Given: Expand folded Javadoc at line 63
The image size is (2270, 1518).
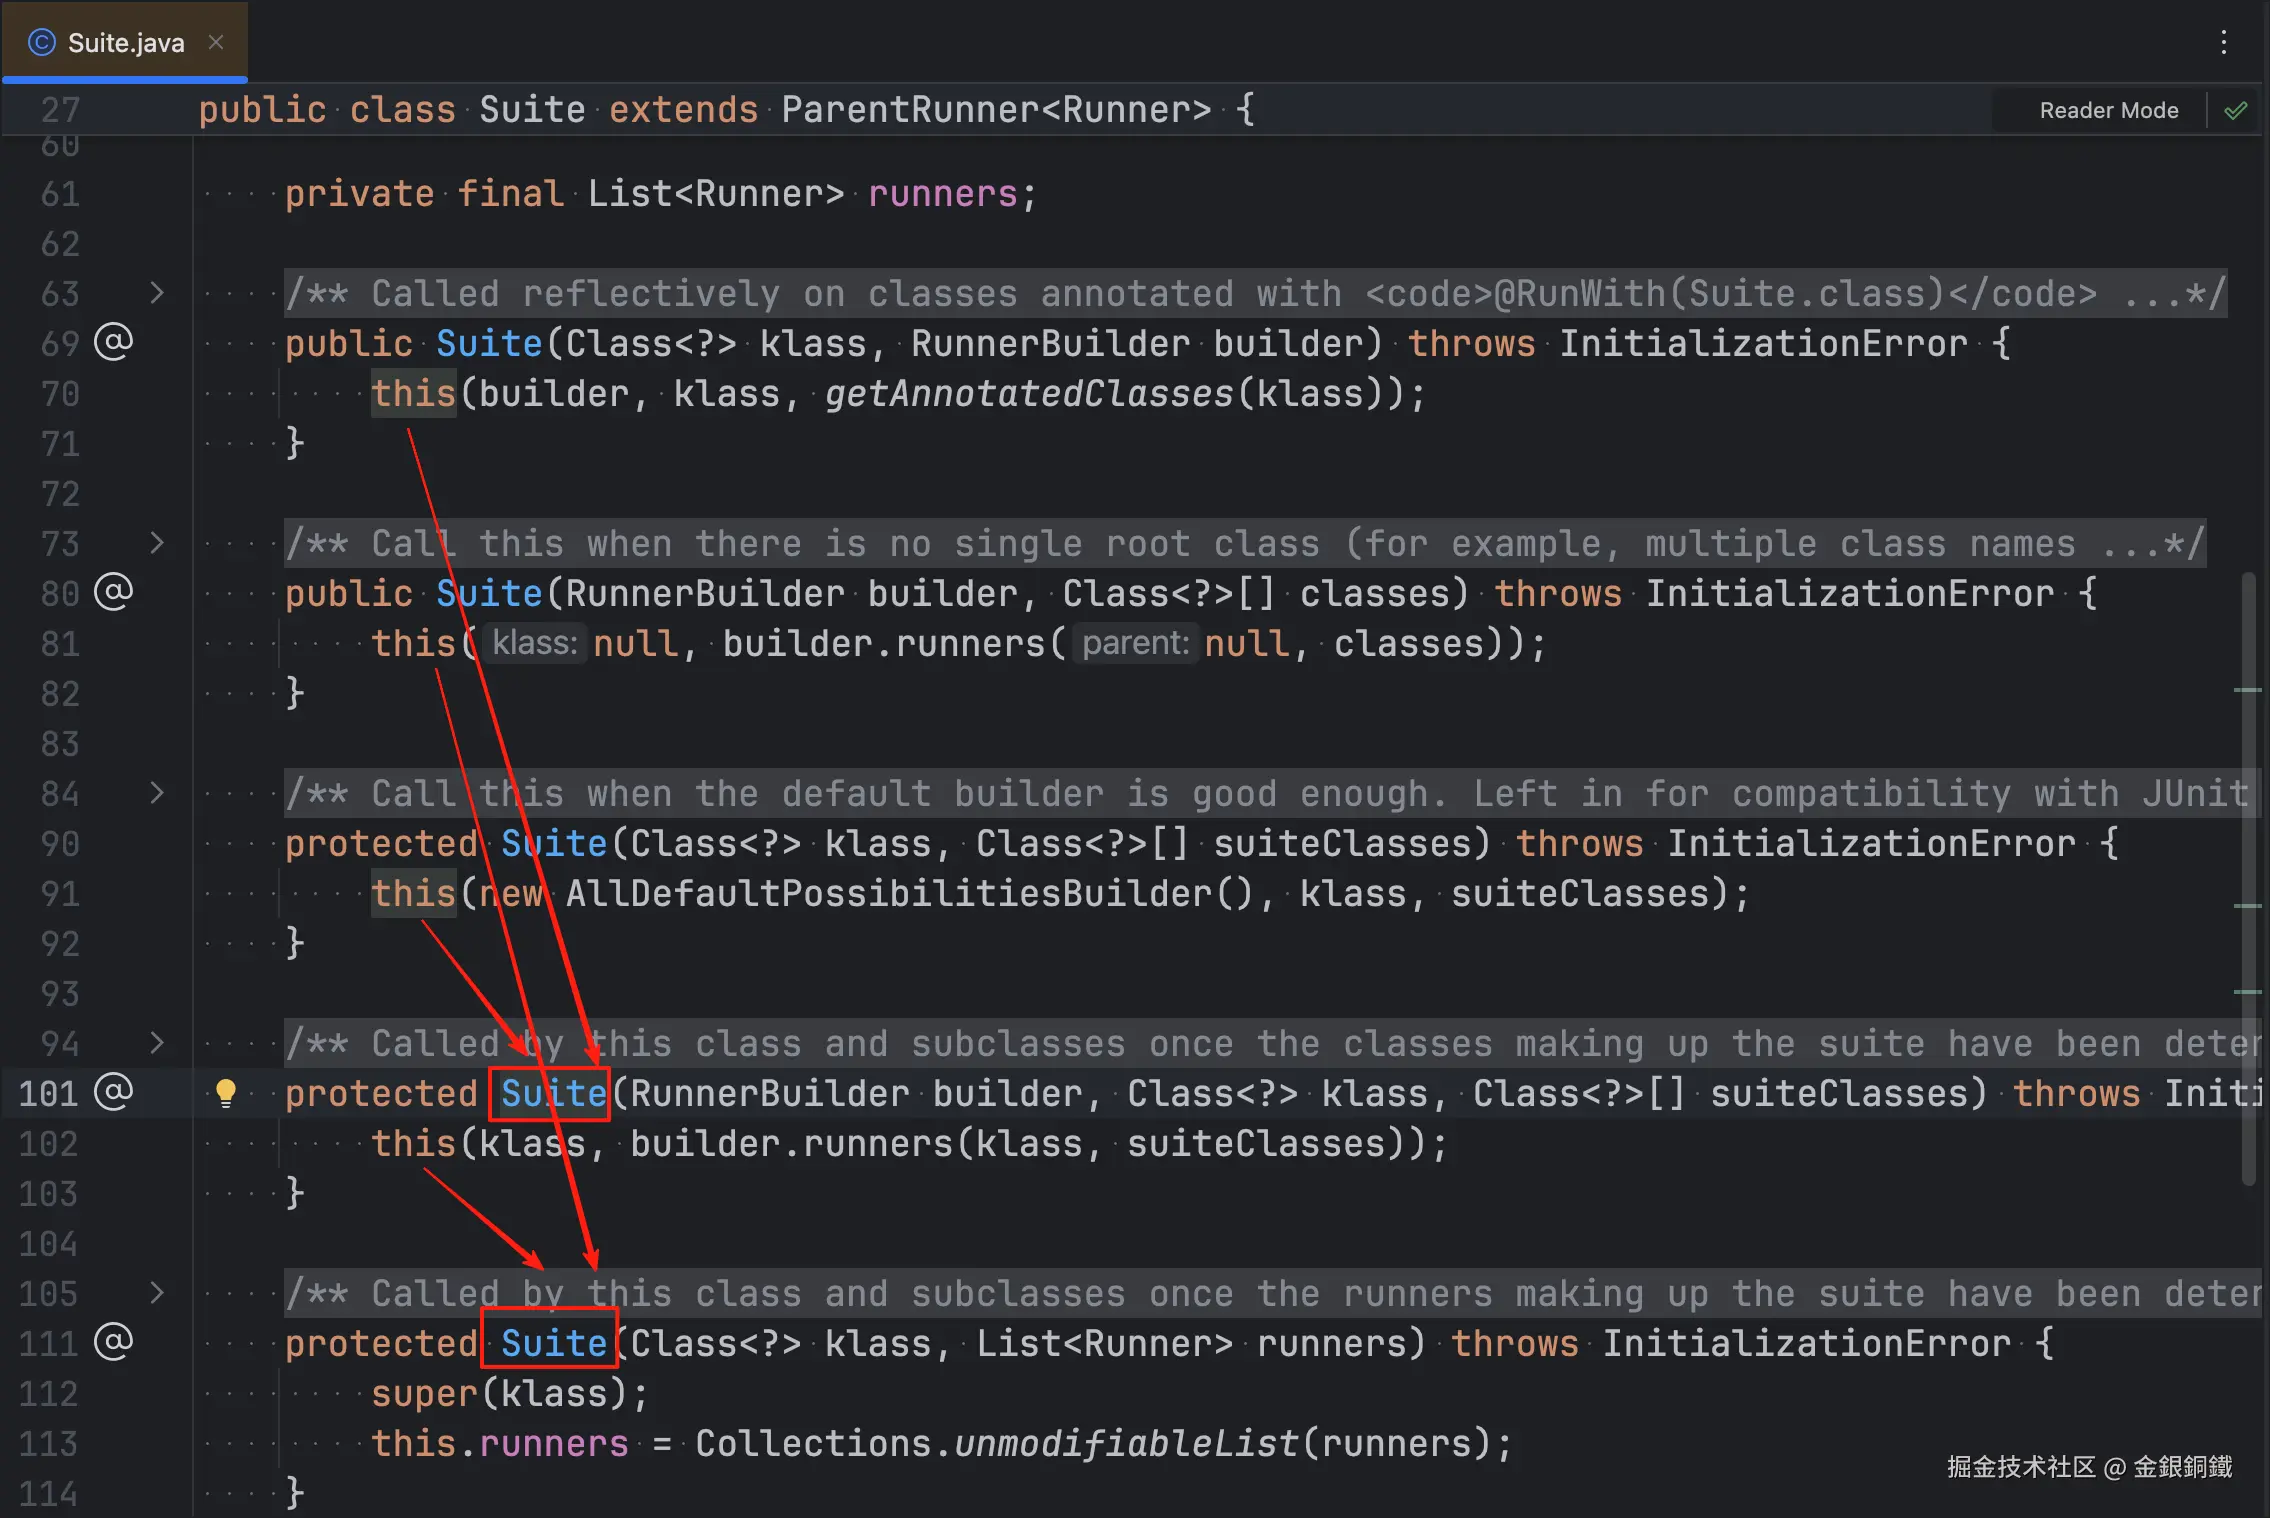Looking at the screenshot, I should pyautogui.click(x=157, y=293).
